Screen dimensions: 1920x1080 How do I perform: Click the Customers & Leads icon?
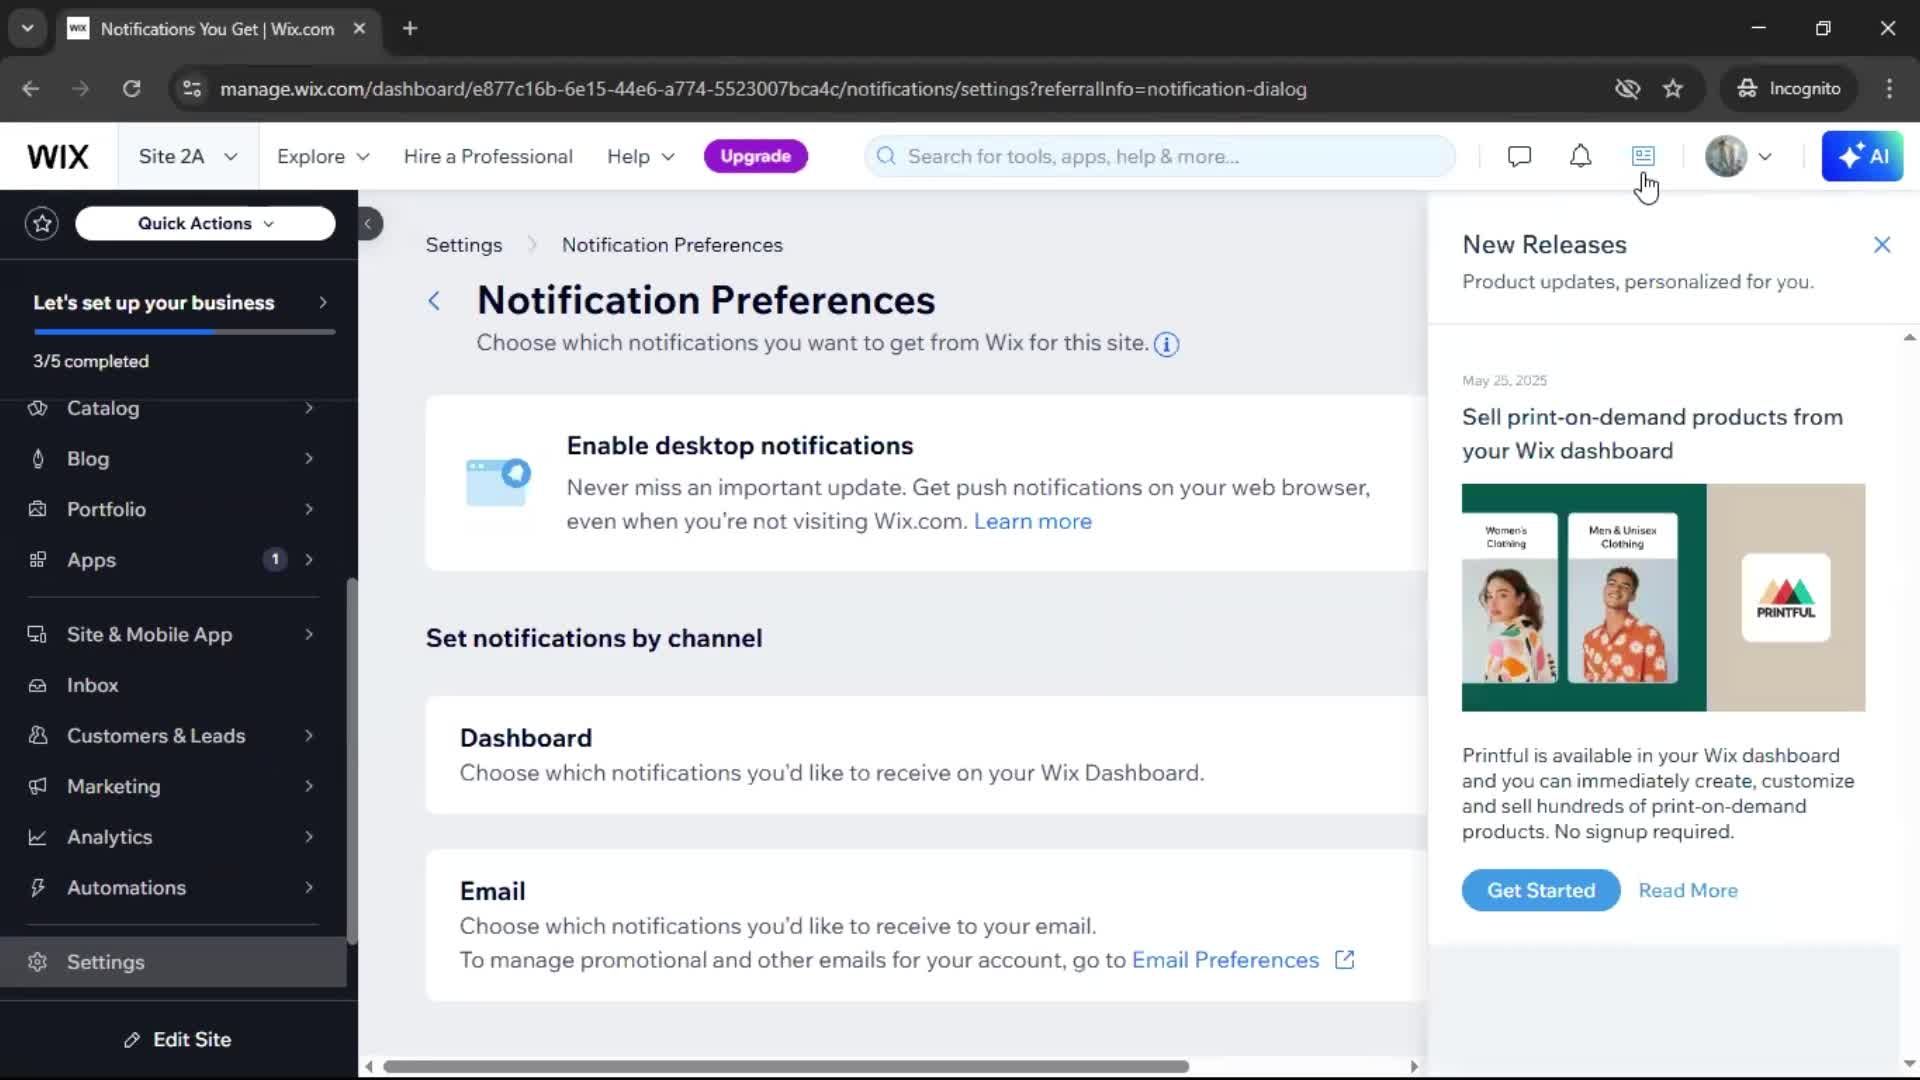point(38,735)
